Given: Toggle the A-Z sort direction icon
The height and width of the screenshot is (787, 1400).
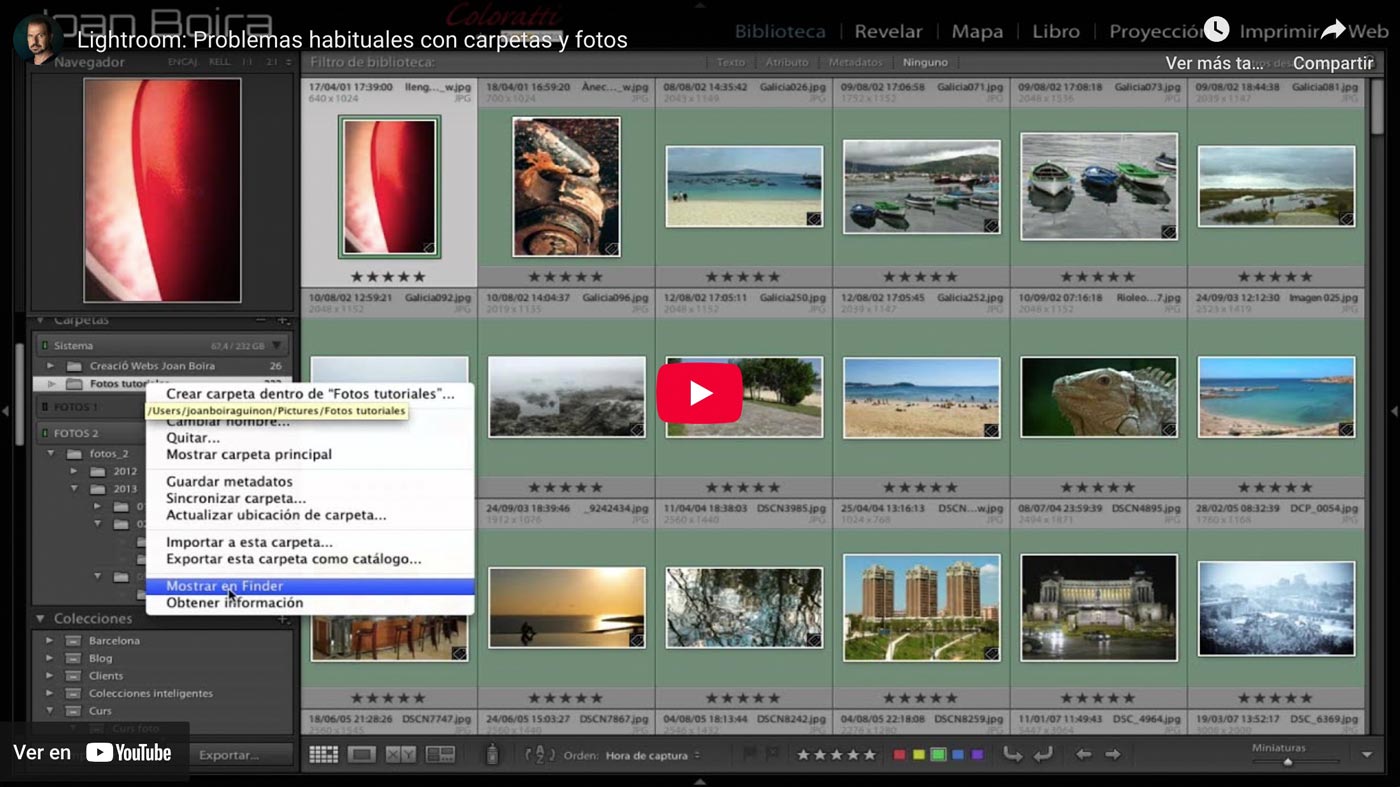Looking at the screenshot, I should point(540,755).
